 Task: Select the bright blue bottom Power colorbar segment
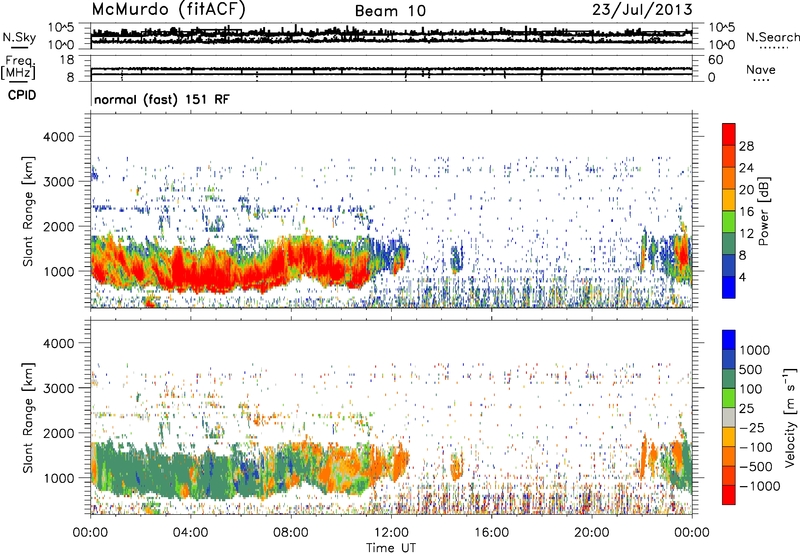[x=729, y=287]
